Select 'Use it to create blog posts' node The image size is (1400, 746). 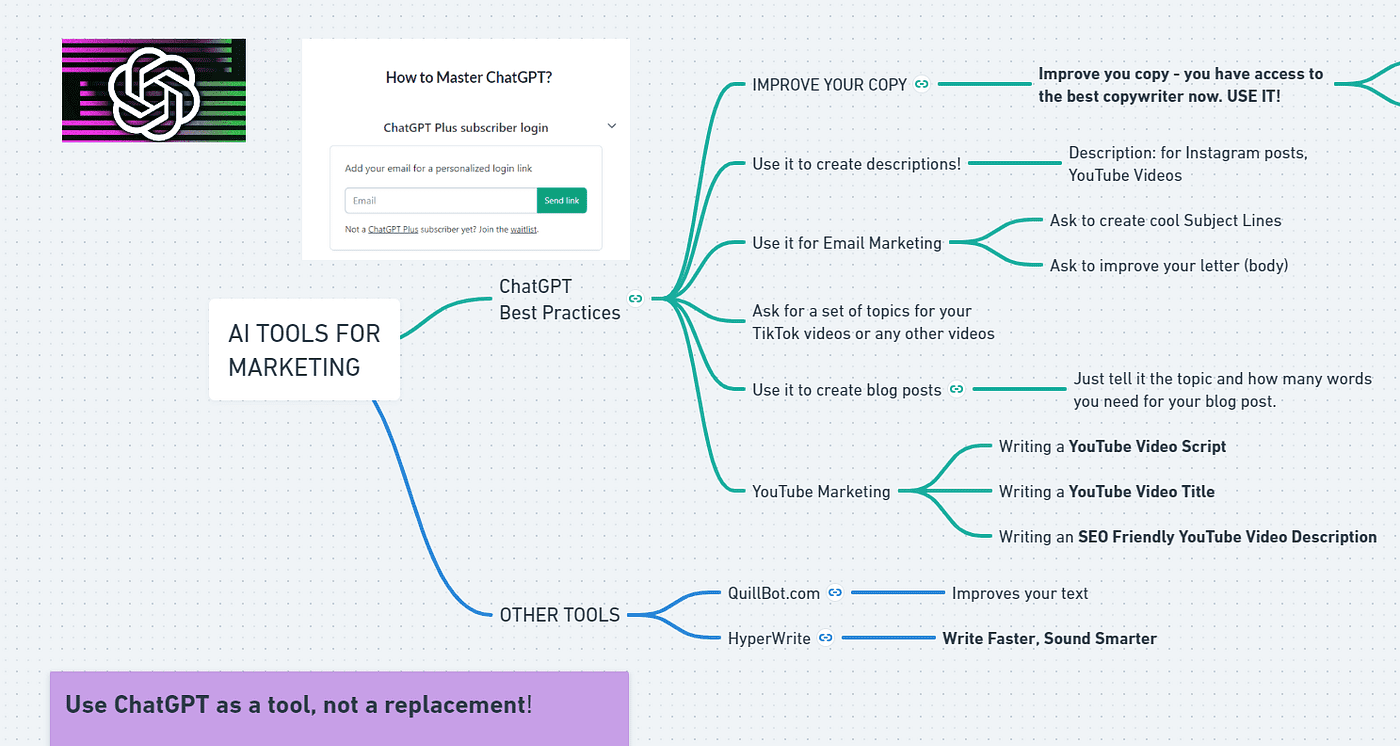pos(847,390)
